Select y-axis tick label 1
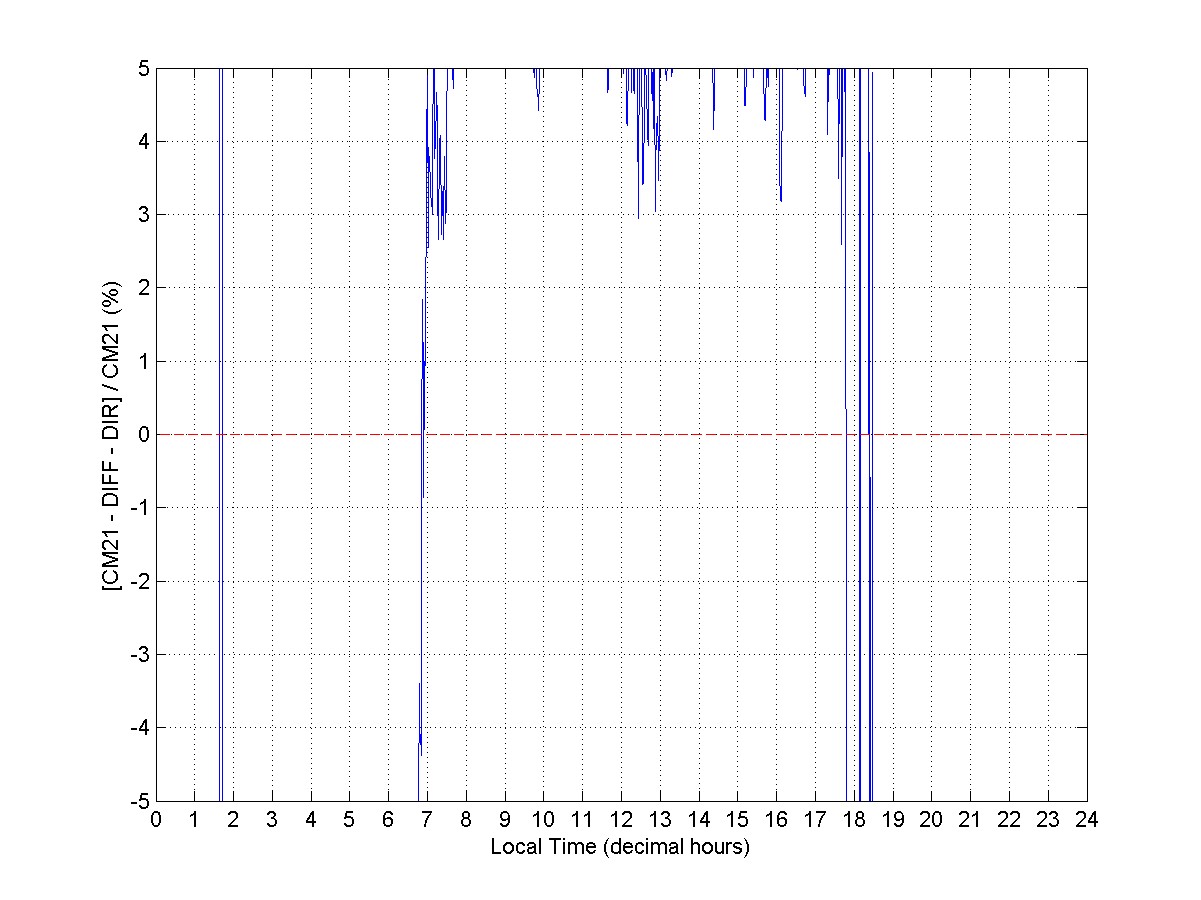 coord(144,361)
